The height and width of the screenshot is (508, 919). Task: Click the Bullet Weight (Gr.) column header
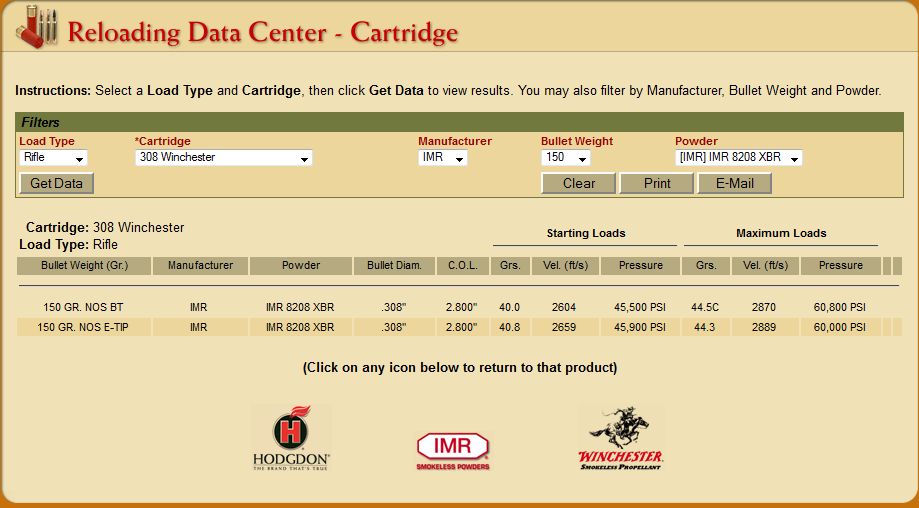(84, 265)
